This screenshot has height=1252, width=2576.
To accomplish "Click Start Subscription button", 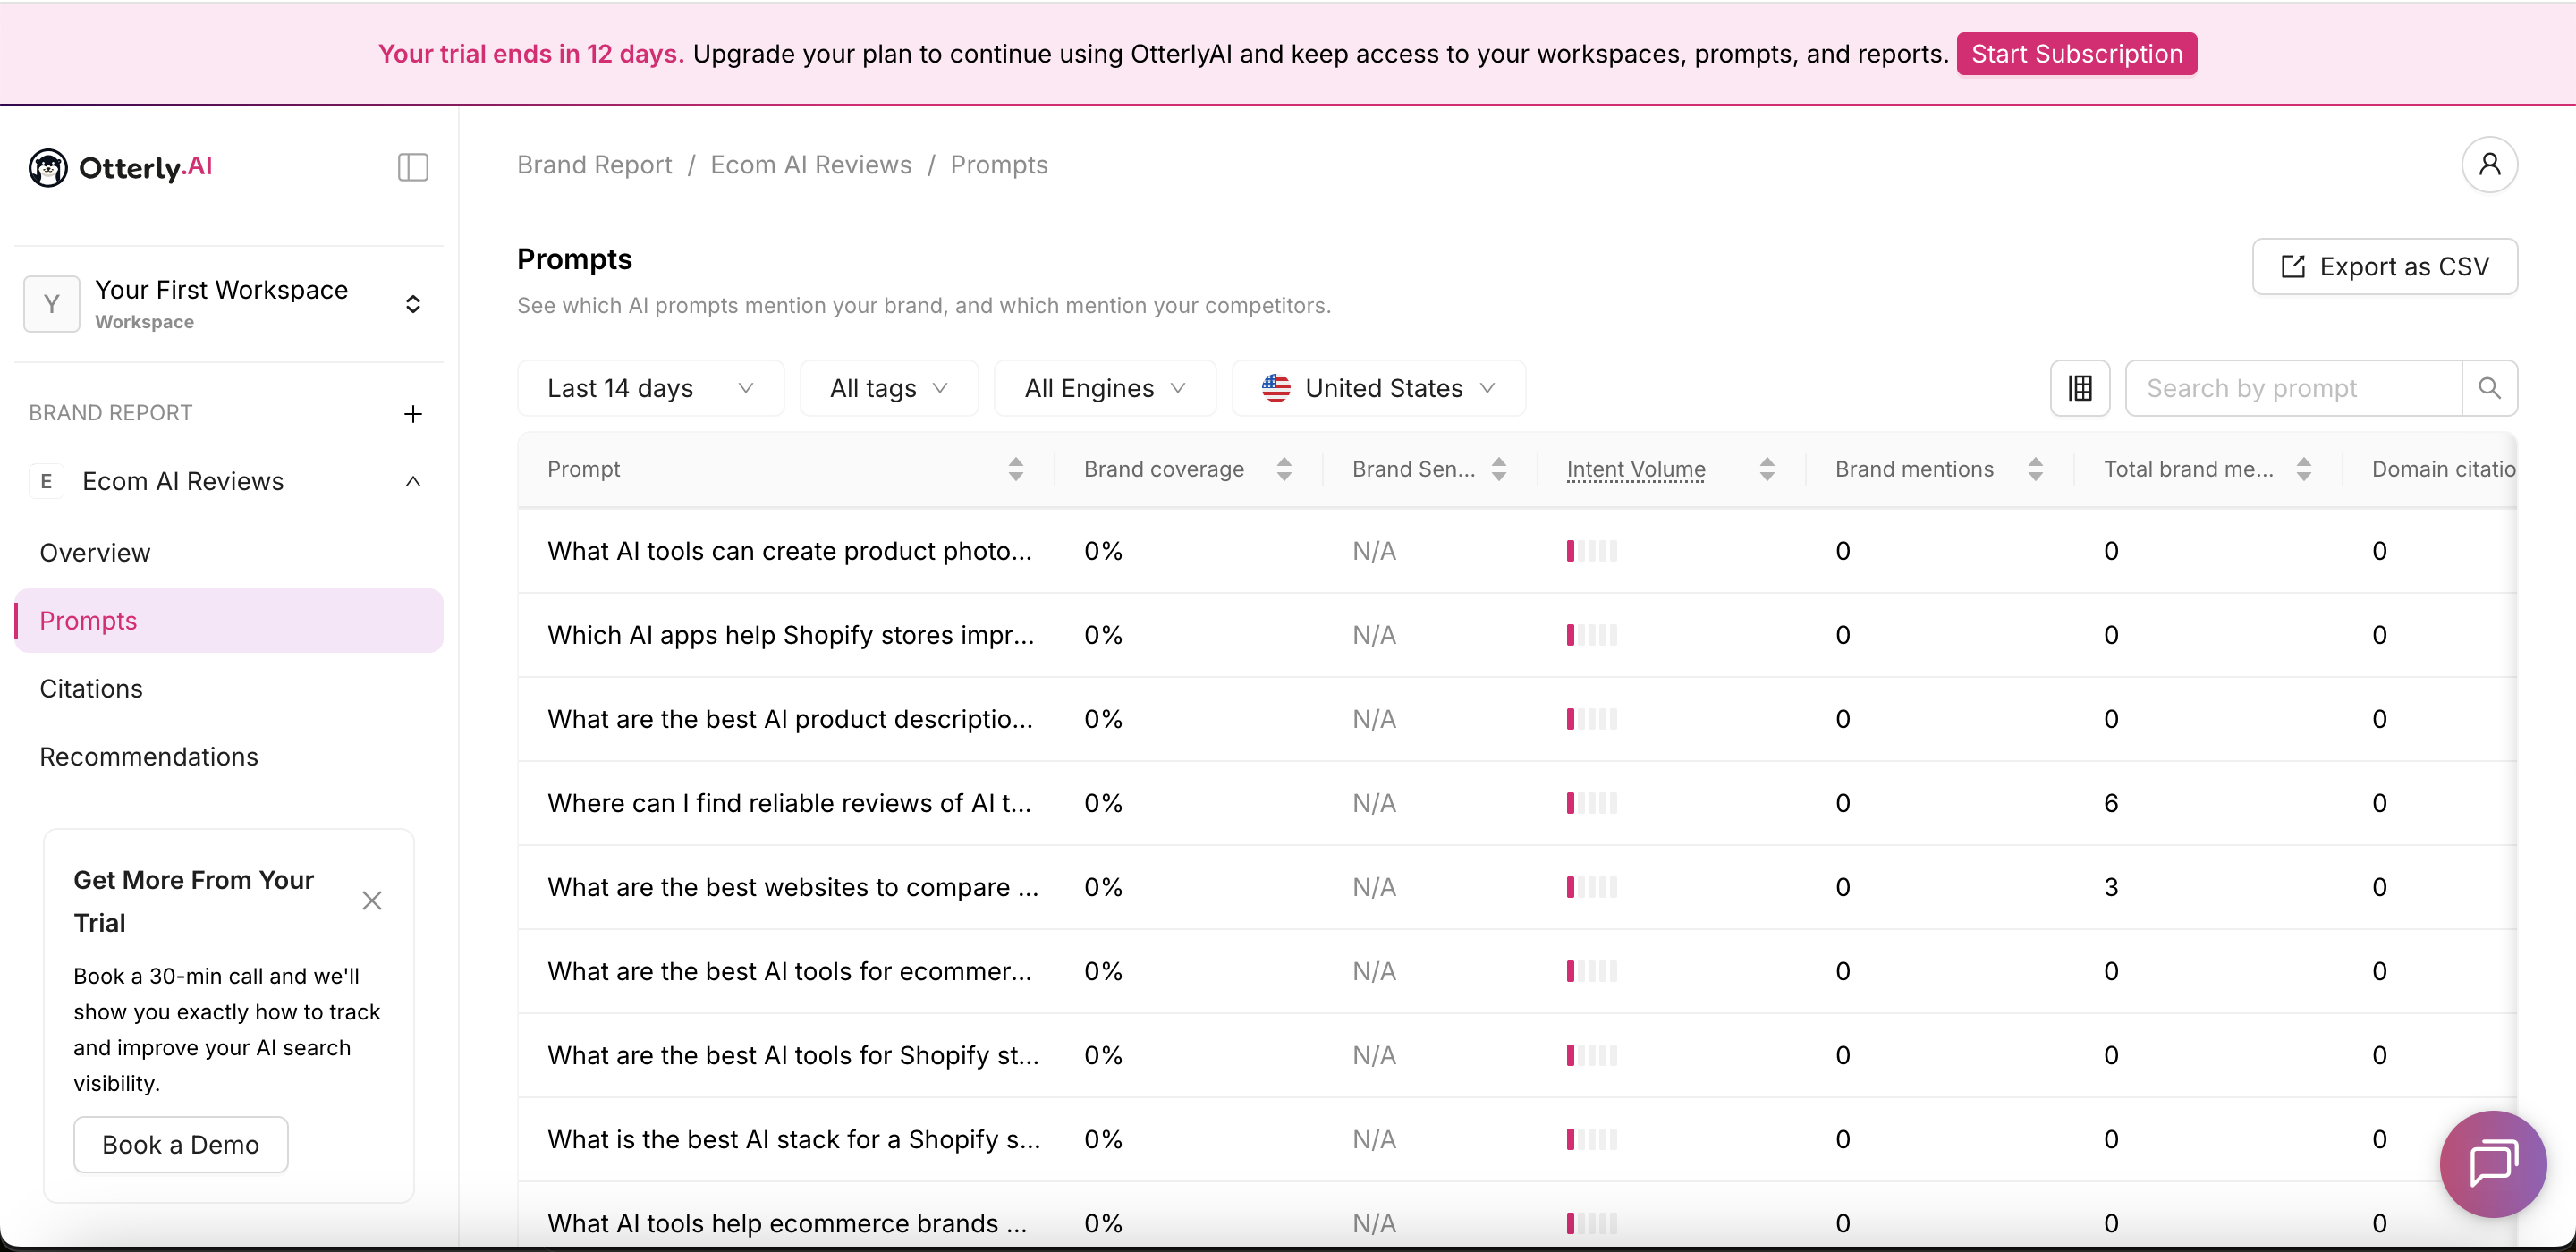I will point(2076,54).
